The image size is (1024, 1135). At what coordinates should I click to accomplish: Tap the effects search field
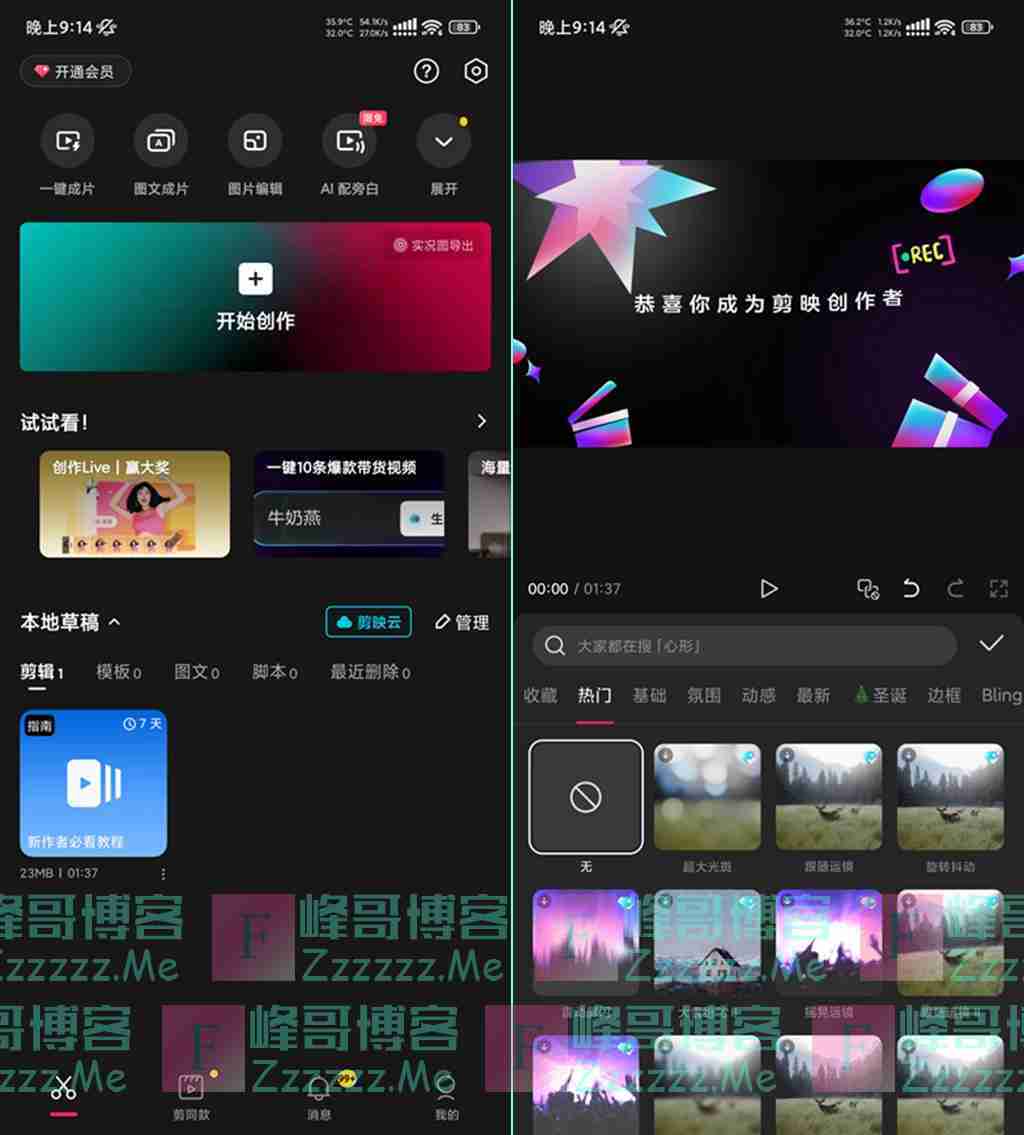(x=744, y=646)
